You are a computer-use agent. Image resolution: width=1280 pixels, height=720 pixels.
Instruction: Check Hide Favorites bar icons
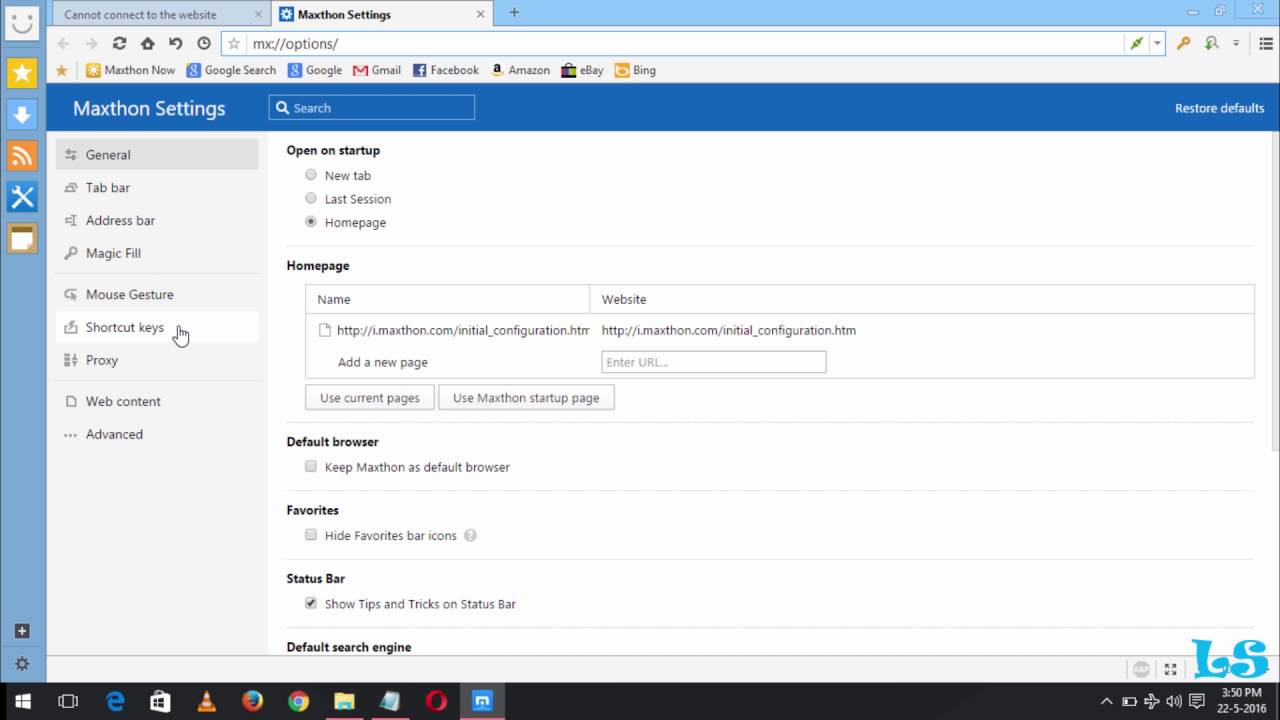tap(311, 535)
